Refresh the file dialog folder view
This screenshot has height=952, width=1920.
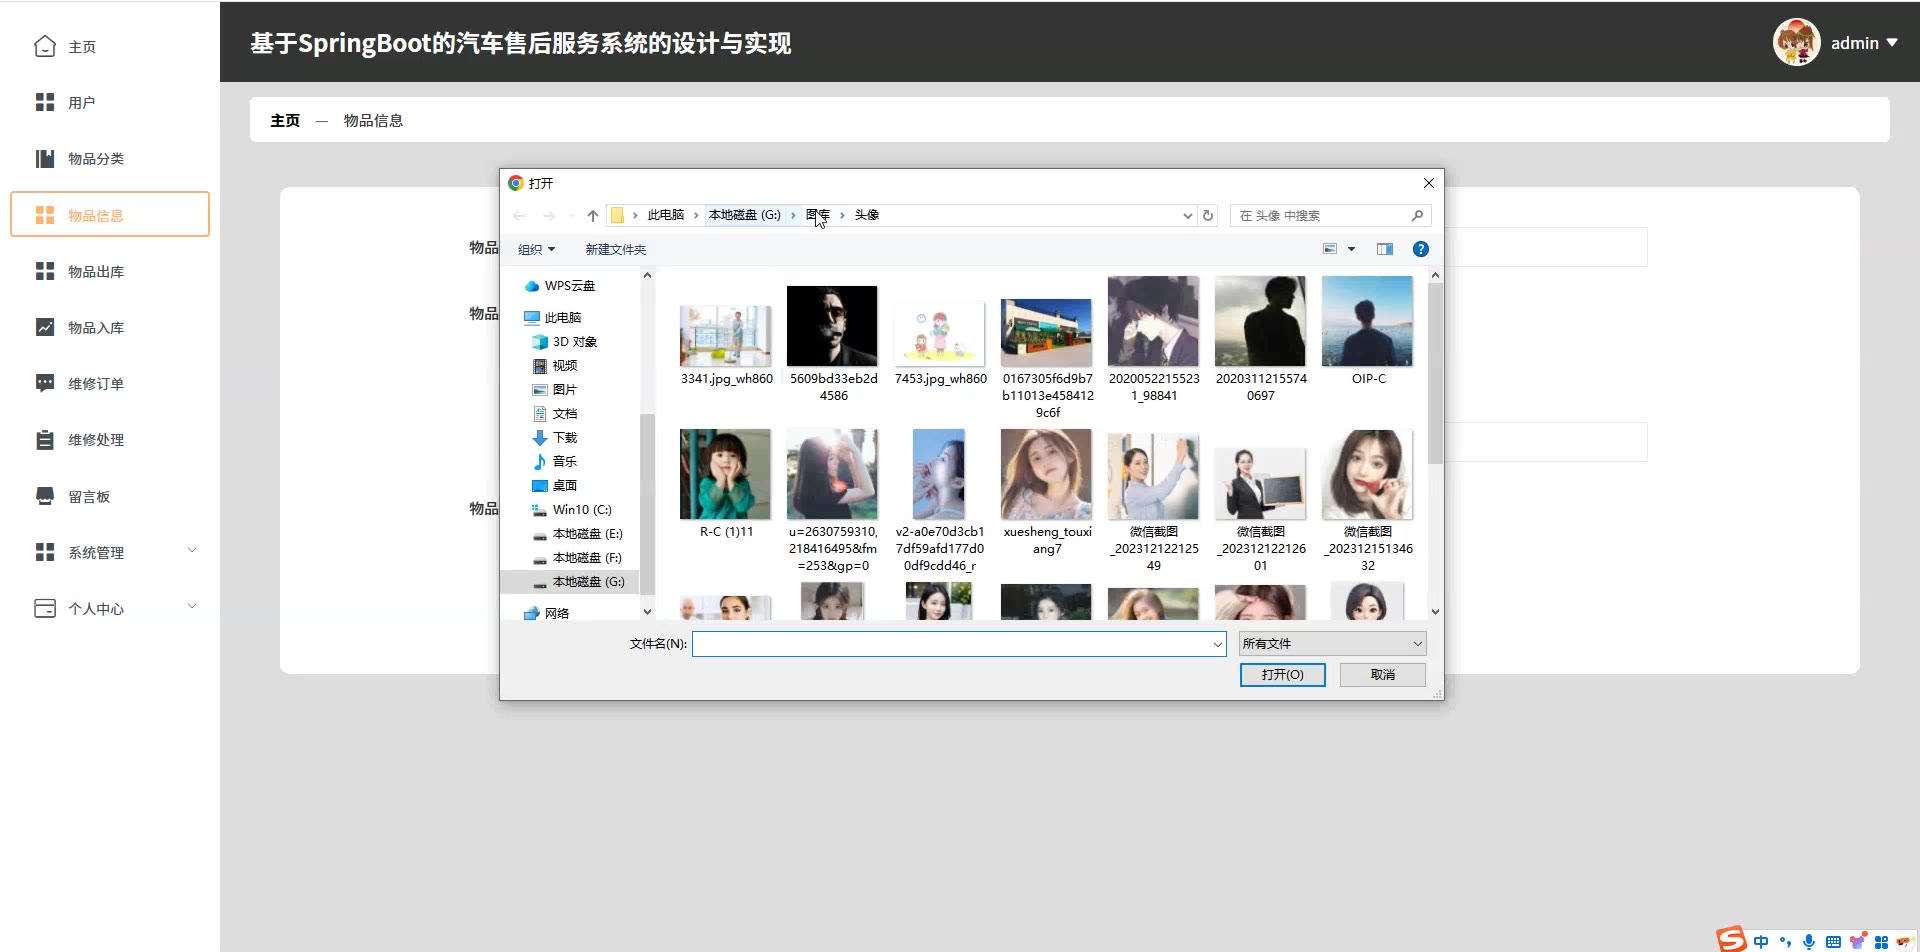1208,215
